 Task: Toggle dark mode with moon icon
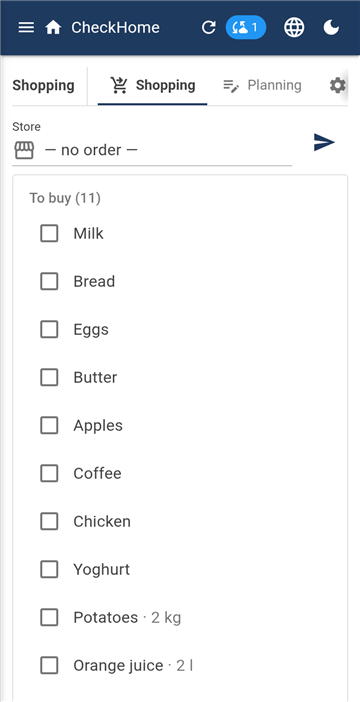tap(331, 27)
